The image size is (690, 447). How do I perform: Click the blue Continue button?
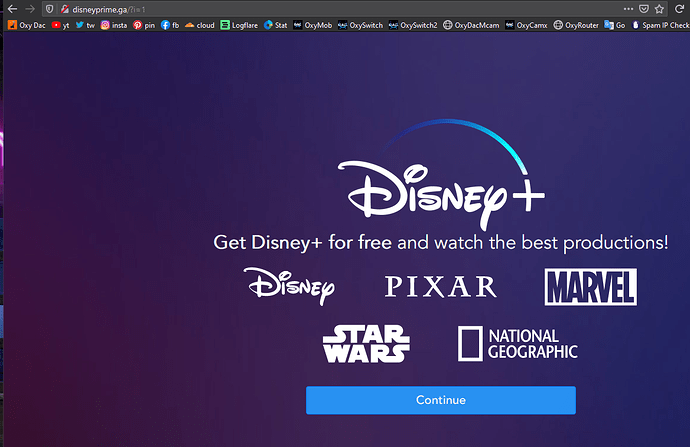[440, 400]
